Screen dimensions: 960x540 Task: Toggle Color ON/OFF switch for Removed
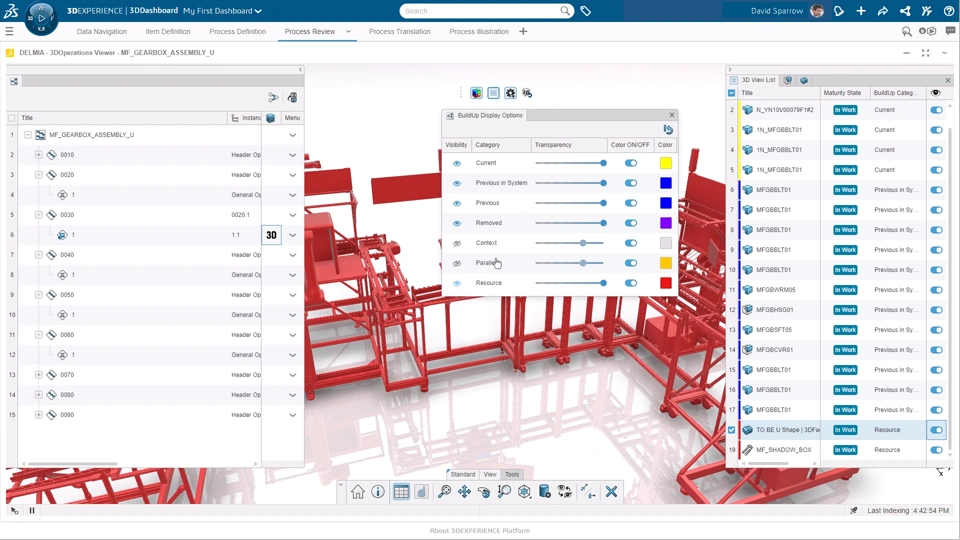(x=631, y=223)
